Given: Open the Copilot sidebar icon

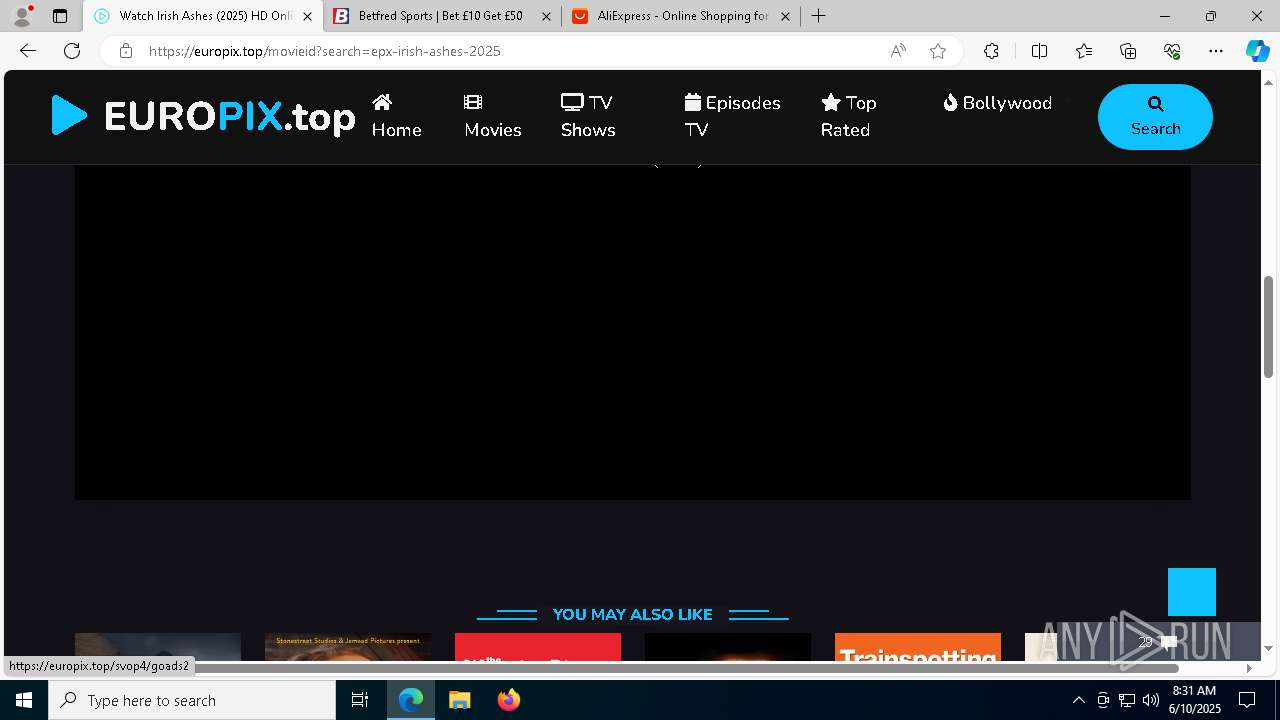Looking at the screenshot, I should [x=1257, y=51].
